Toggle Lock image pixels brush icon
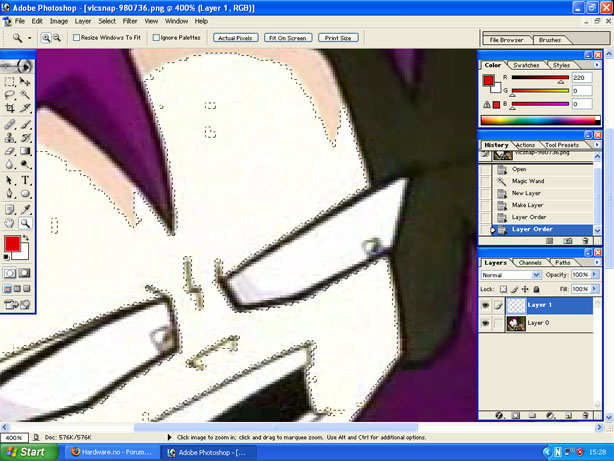 (x=515, y=289)
